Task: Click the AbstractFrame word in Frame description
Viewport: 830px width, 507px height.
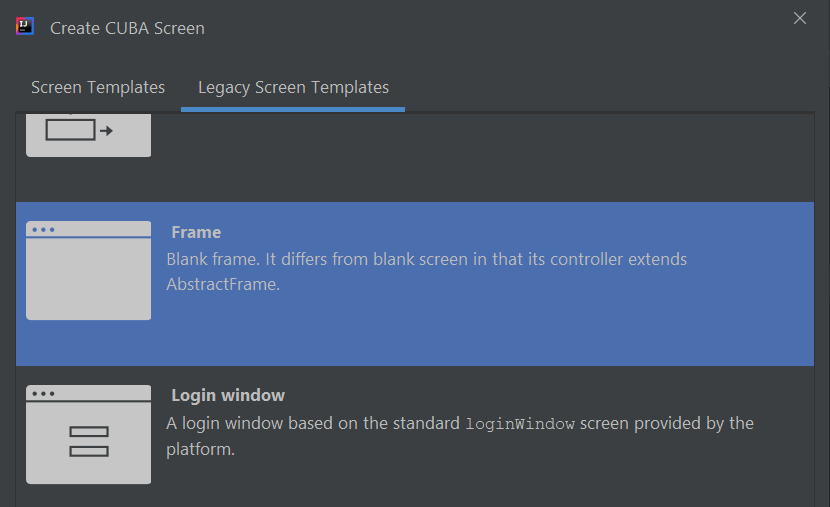Action: pyautogui.click(x=221, y=284)
